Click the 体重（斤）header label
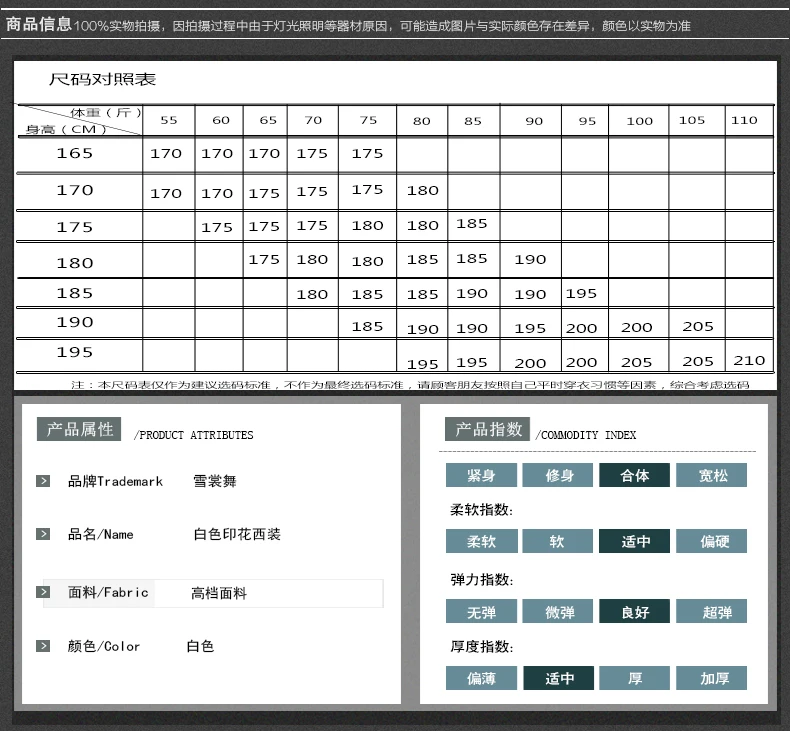Viewport: 790px width, 731px height. (x=106, y=112)
